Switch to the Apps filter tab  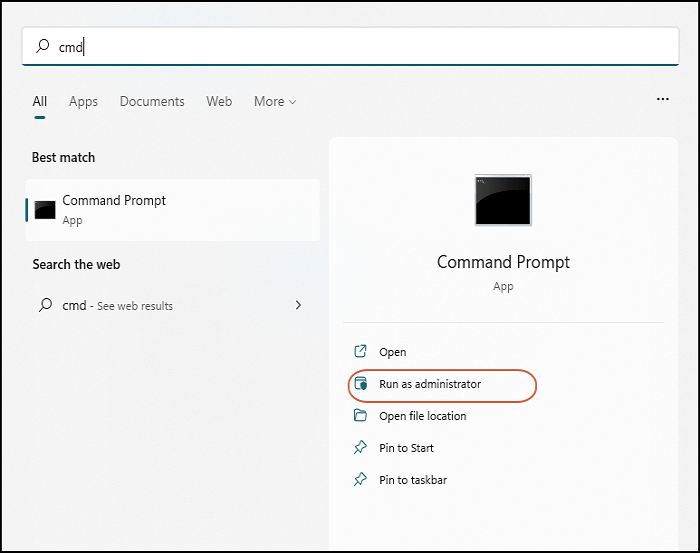pos(83,101)
